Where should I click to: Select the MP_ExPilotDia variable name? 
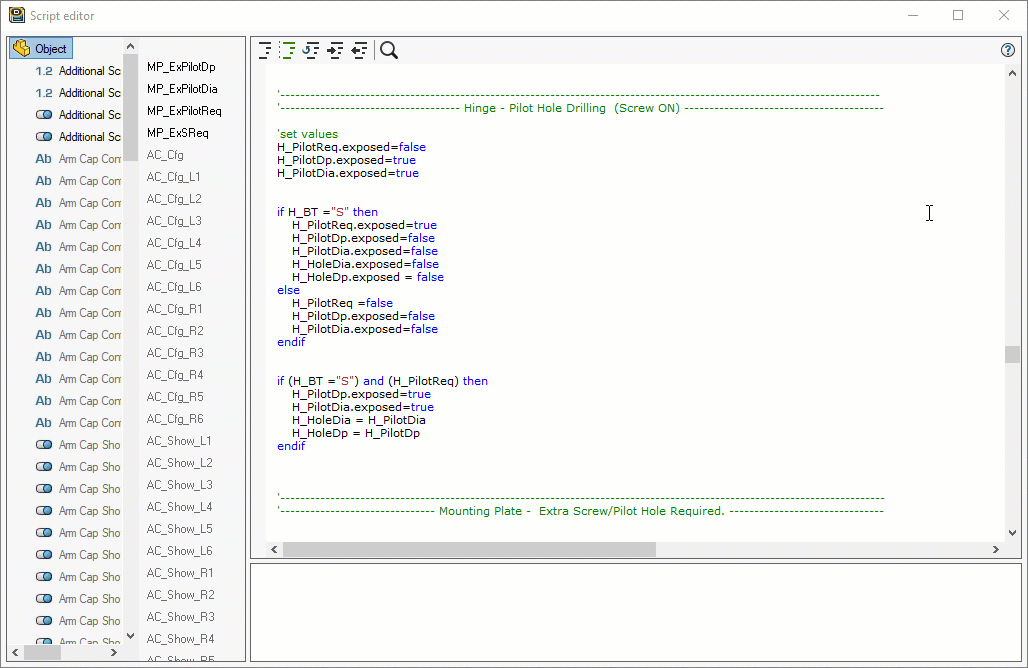182,88
